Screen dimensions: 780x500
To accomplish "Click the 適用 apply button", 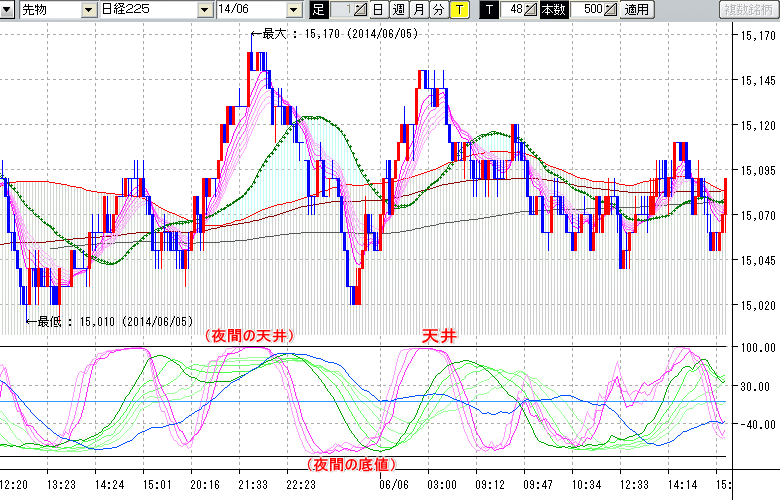I will tap(636, 10).
